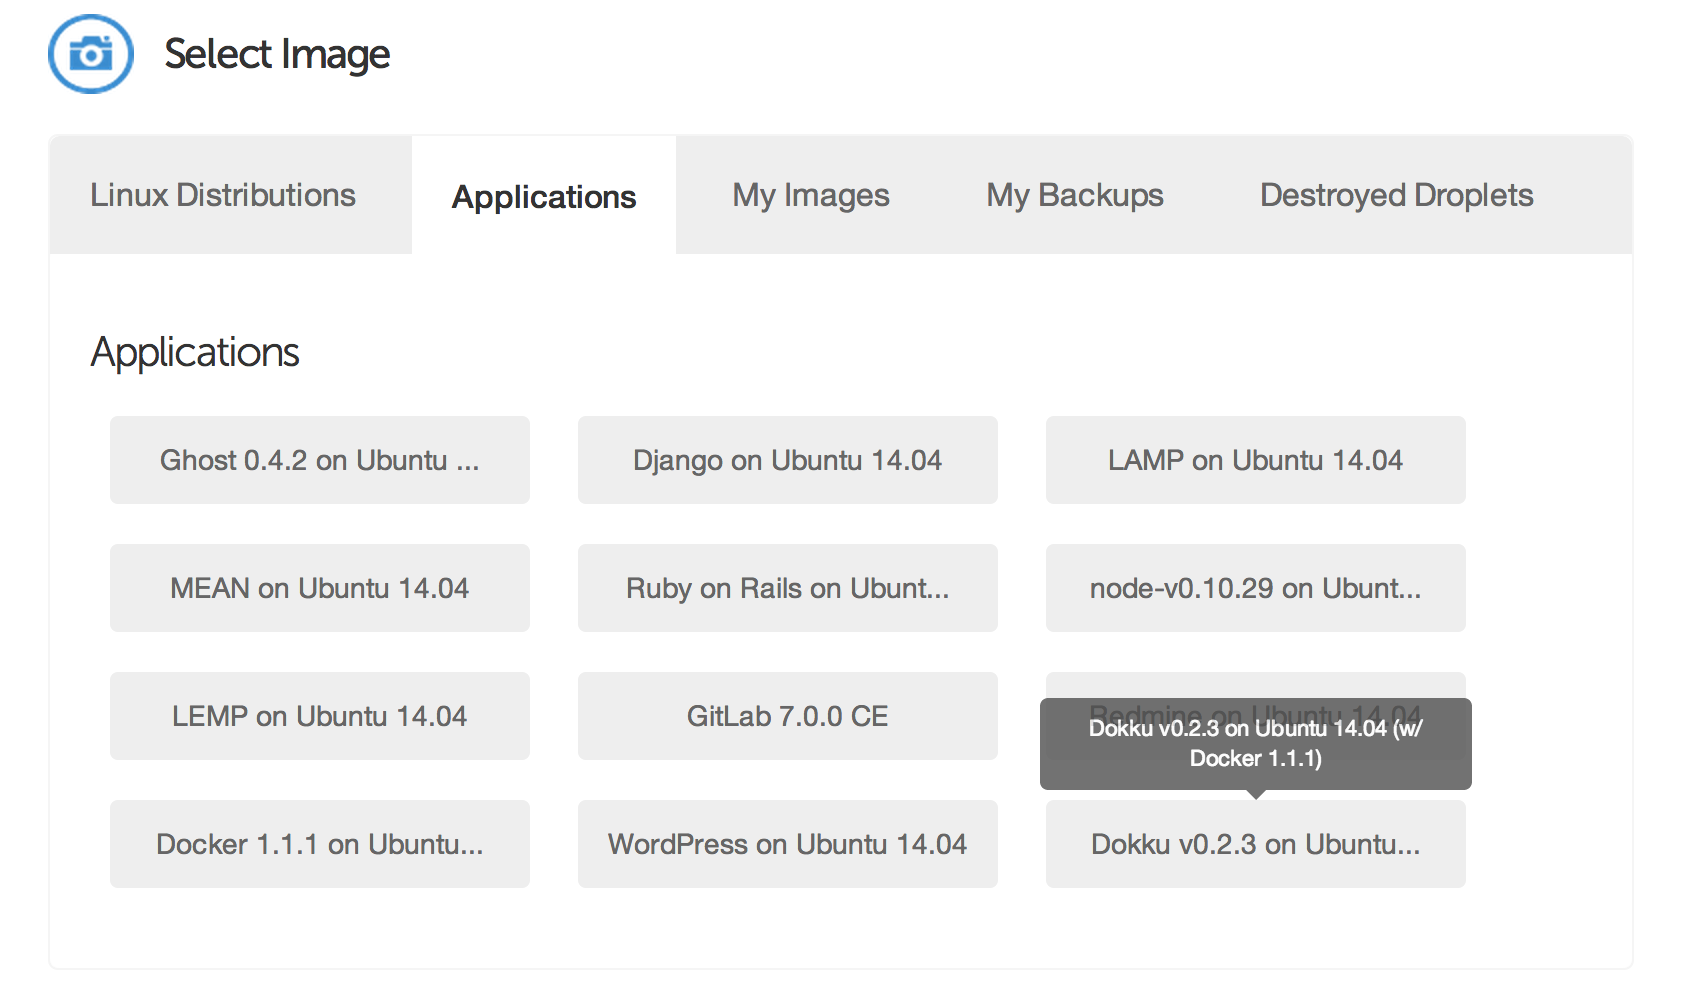Choose the Dokku v0.2.3 on Ubuntu image
The height and width of the screenshot is (1002, 1682).
1255,844
